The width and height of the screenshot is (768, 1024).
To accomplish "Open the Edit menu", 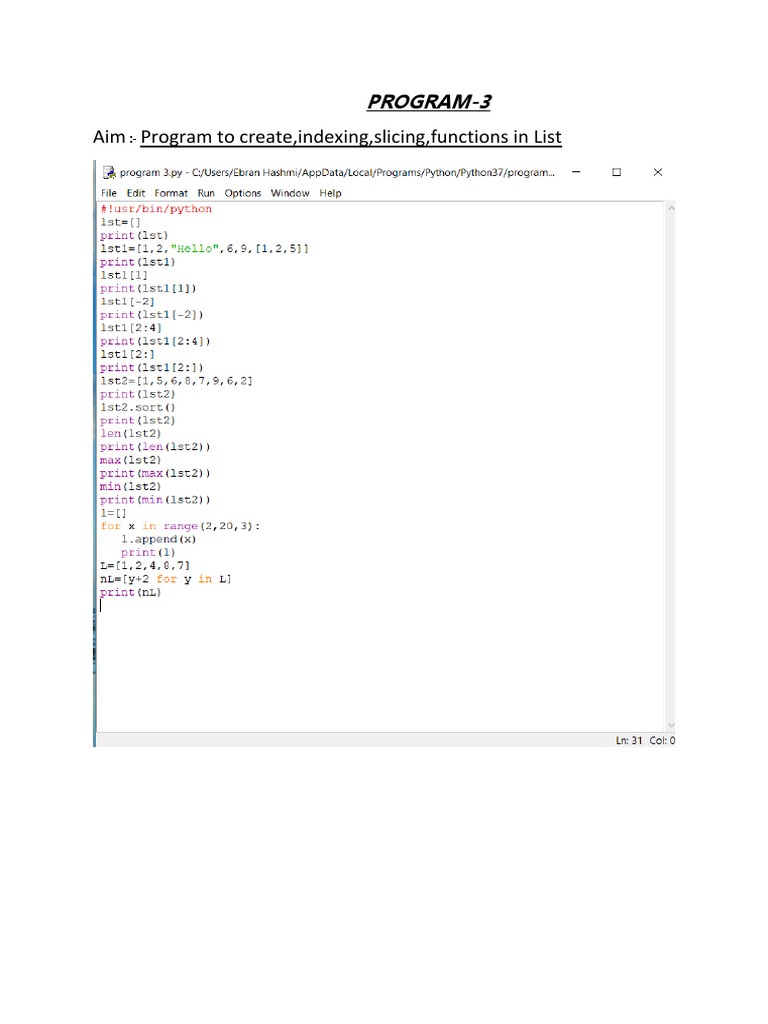I will coord(136,193).
